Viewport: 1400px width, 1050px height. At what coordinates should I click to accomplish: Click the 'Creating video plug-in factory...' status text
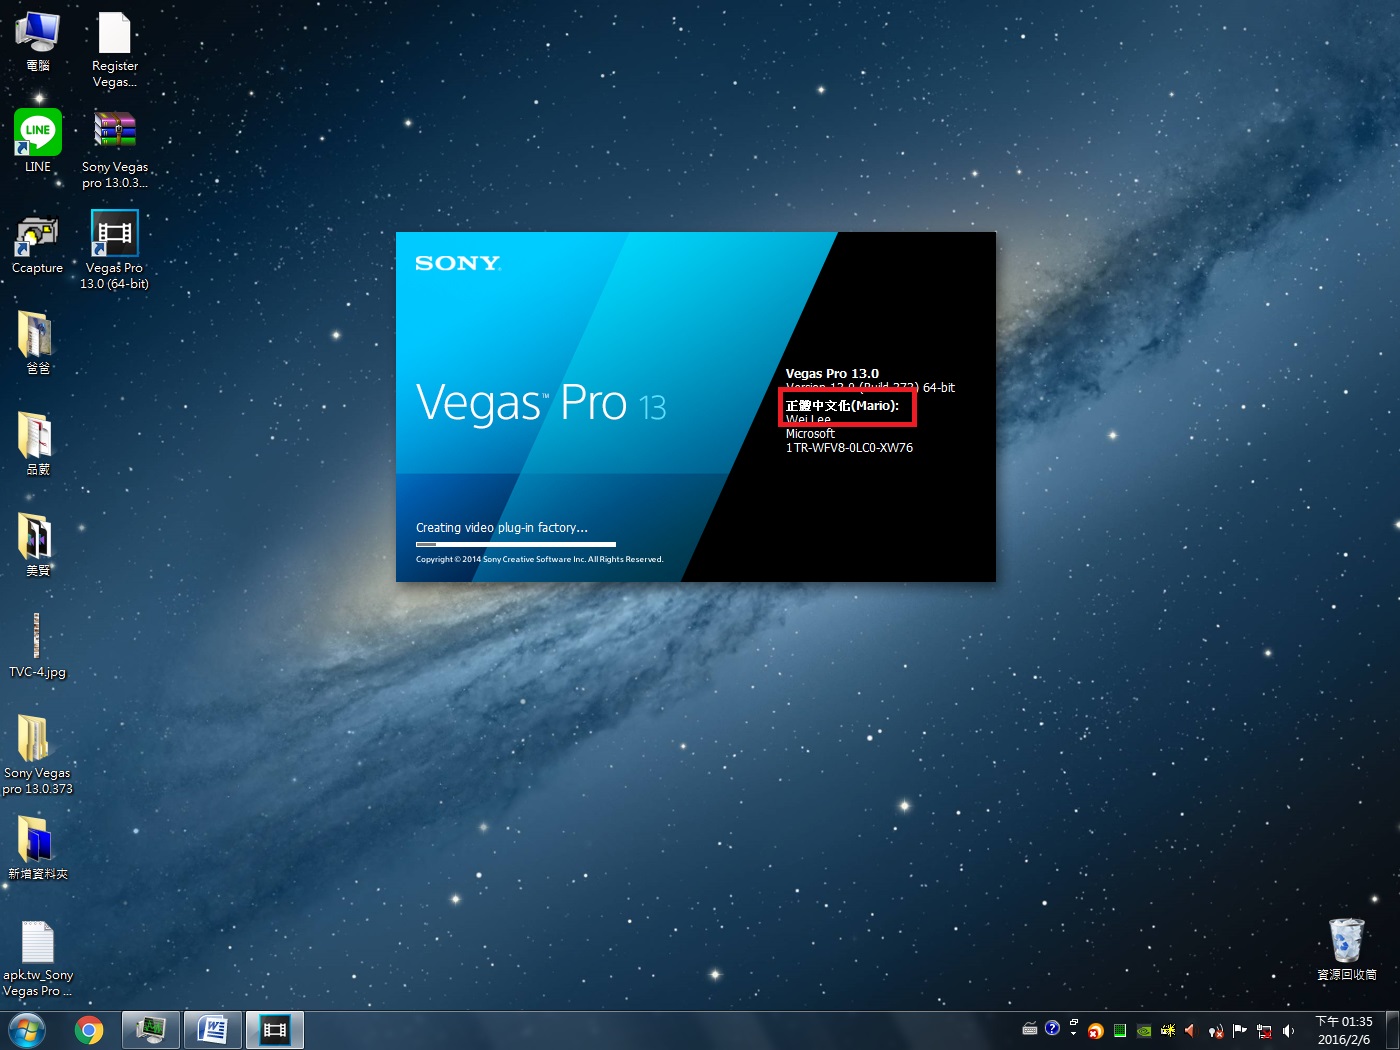[502, 528]
